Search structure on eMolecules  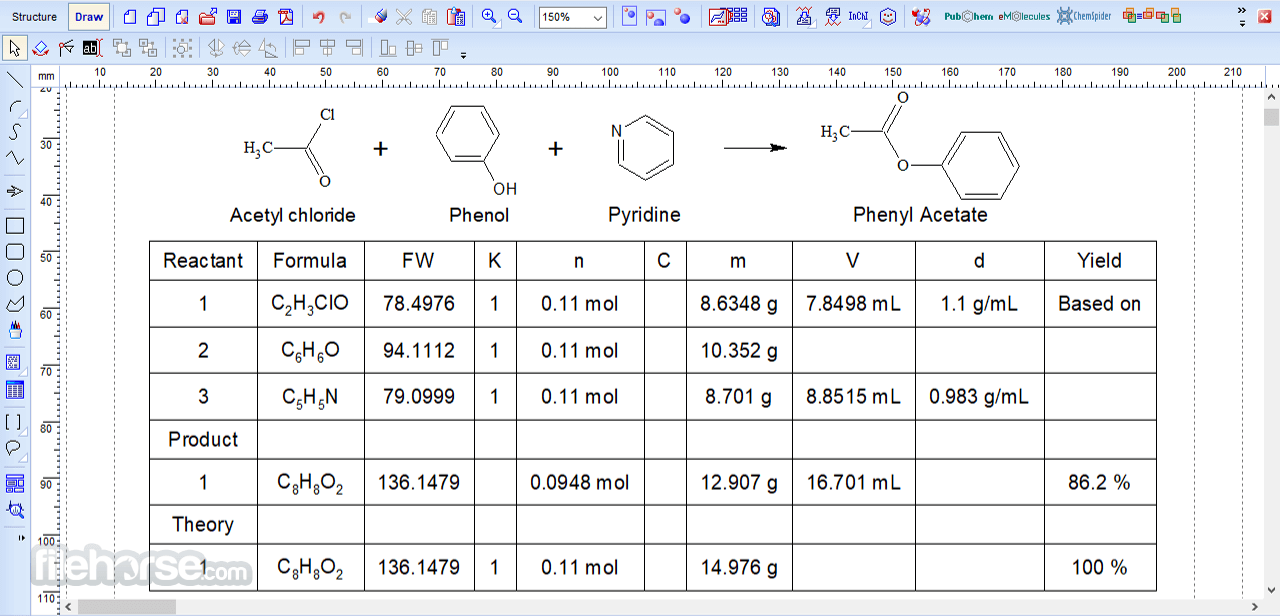1024,17
